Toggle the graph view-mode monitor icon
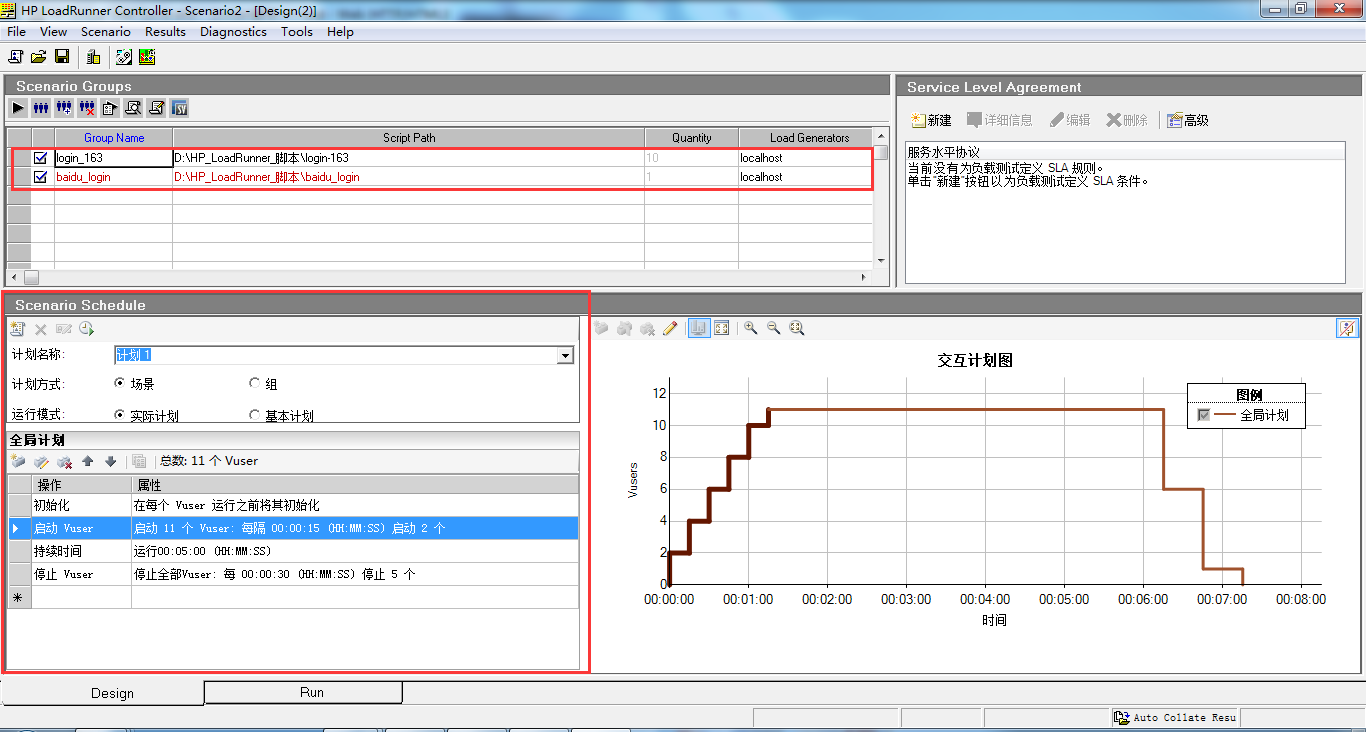 pos(699,328)
